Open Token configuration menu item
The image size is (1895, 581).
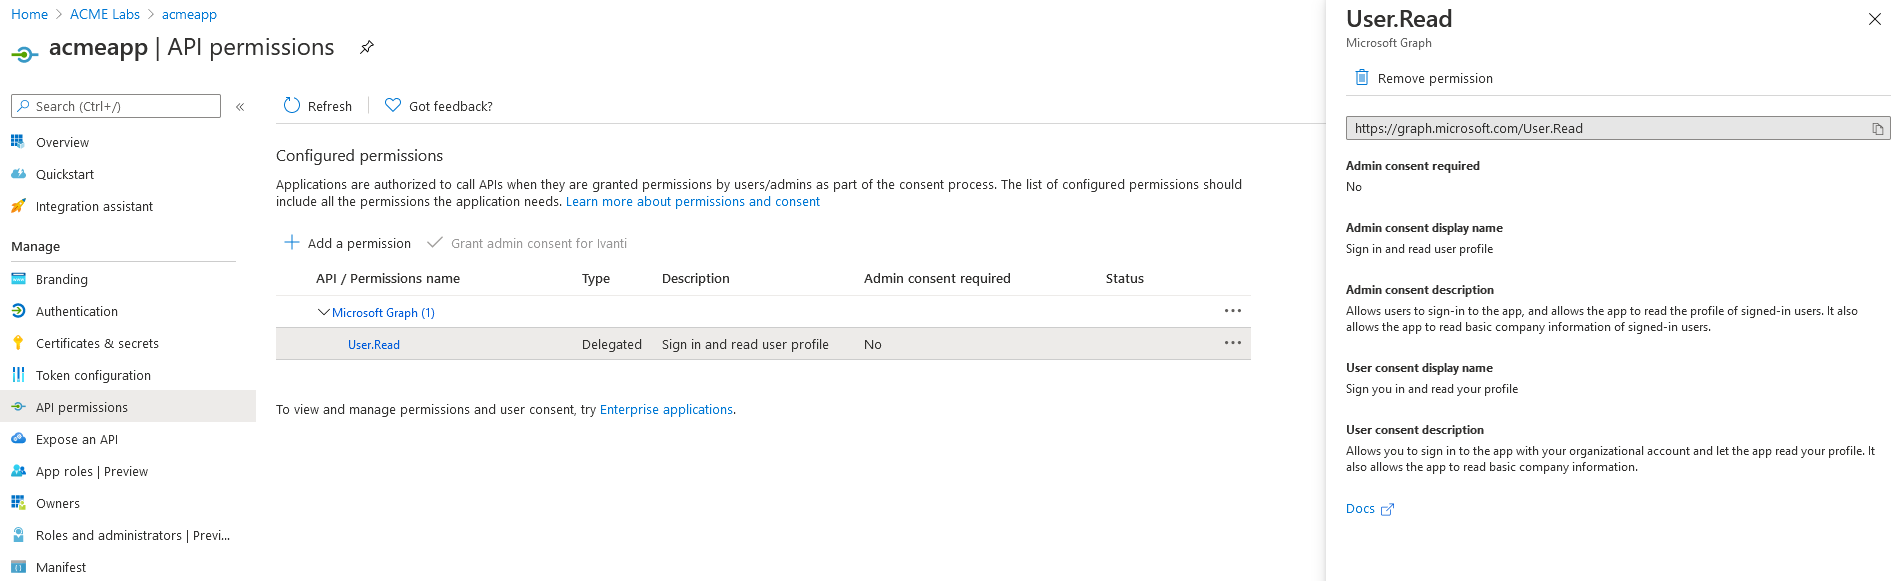coord(93,375)
